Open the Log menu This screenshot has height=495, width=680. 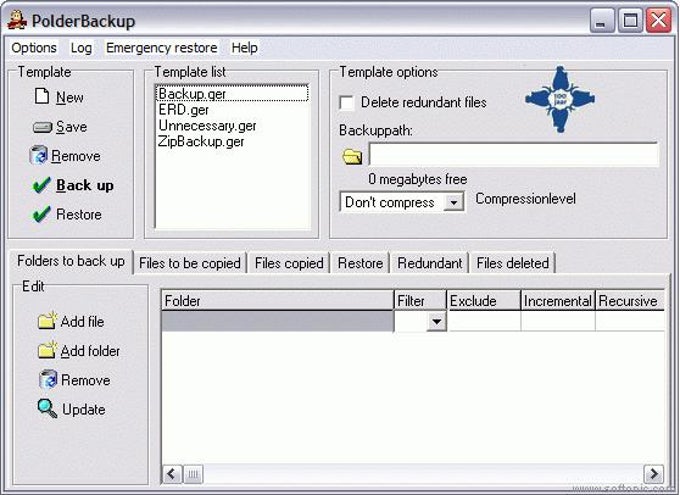81,48
